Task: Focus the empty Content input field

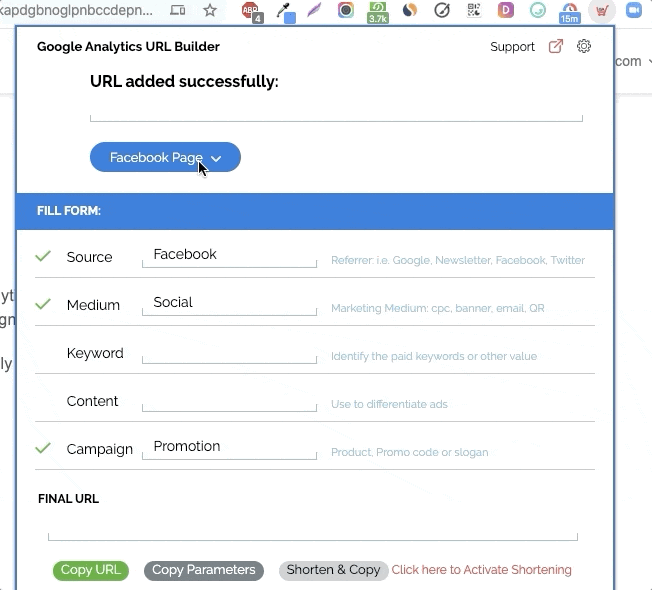Action: click(x=229, y=400)
